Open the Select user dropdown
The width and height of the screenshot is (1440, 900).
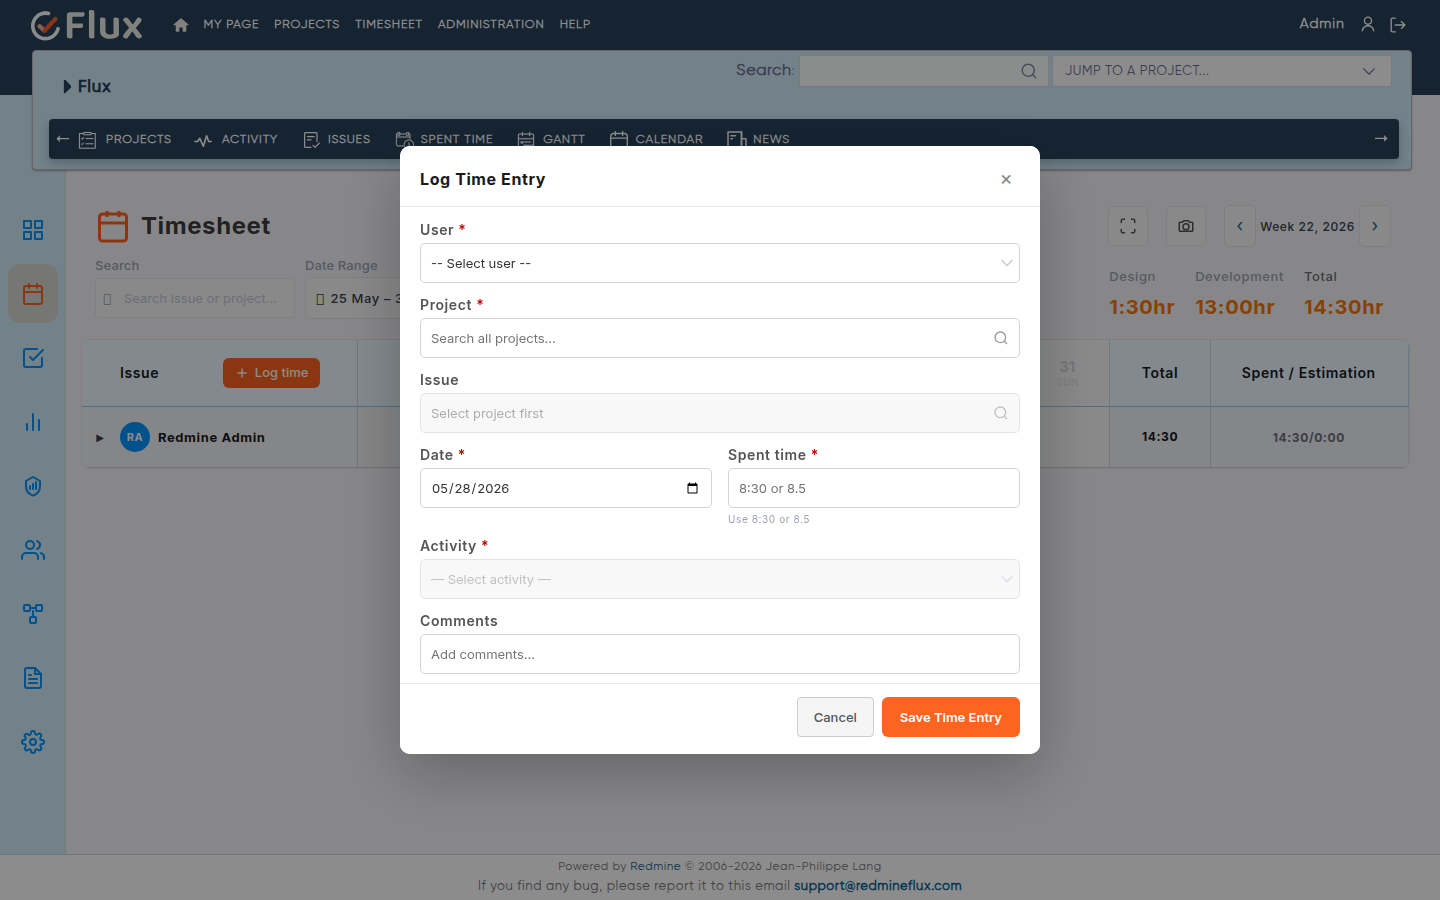pyautogui.click(x=720, y=263)
